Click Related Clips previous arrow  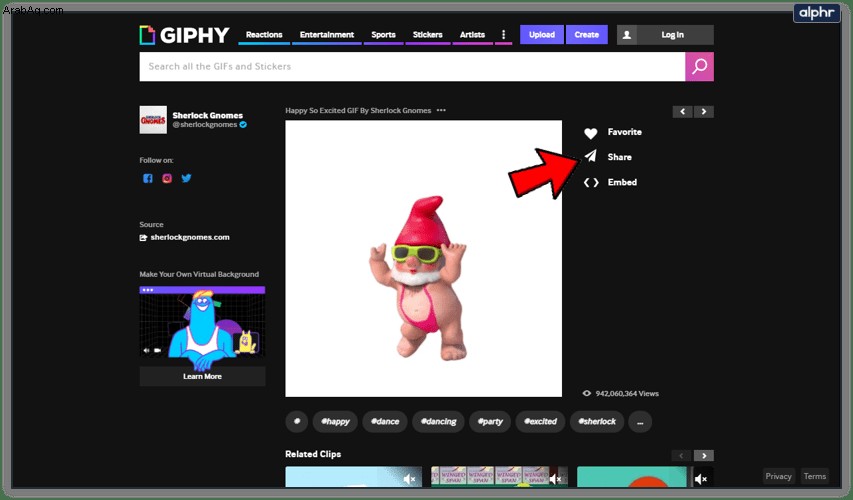[681, 455]
